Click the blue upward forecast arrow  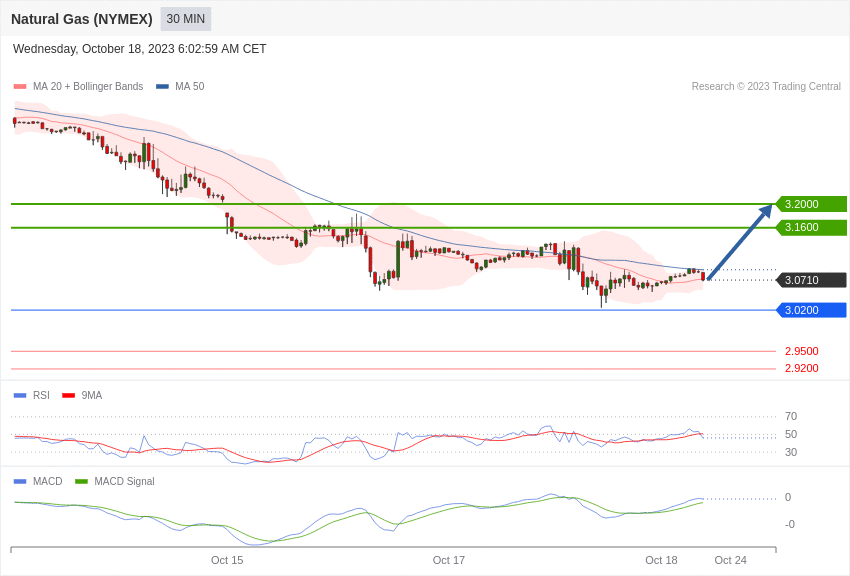[x=740, y=241]
